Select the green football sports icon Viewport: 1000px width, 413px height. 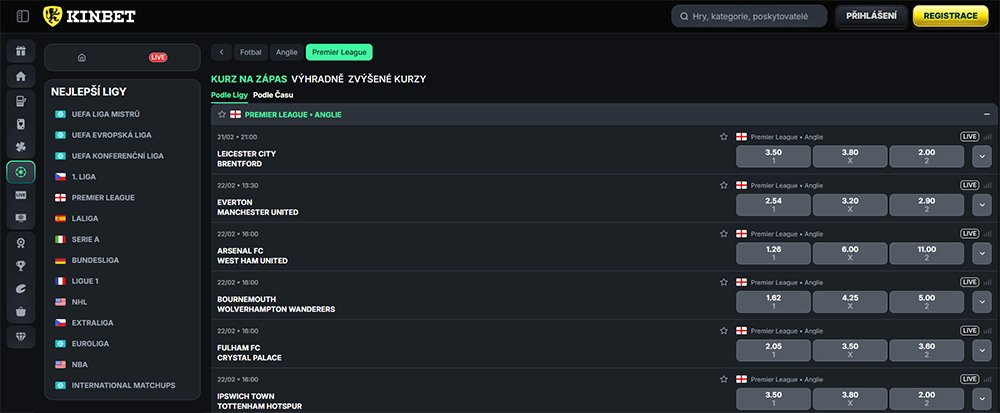tap(21, 173)
